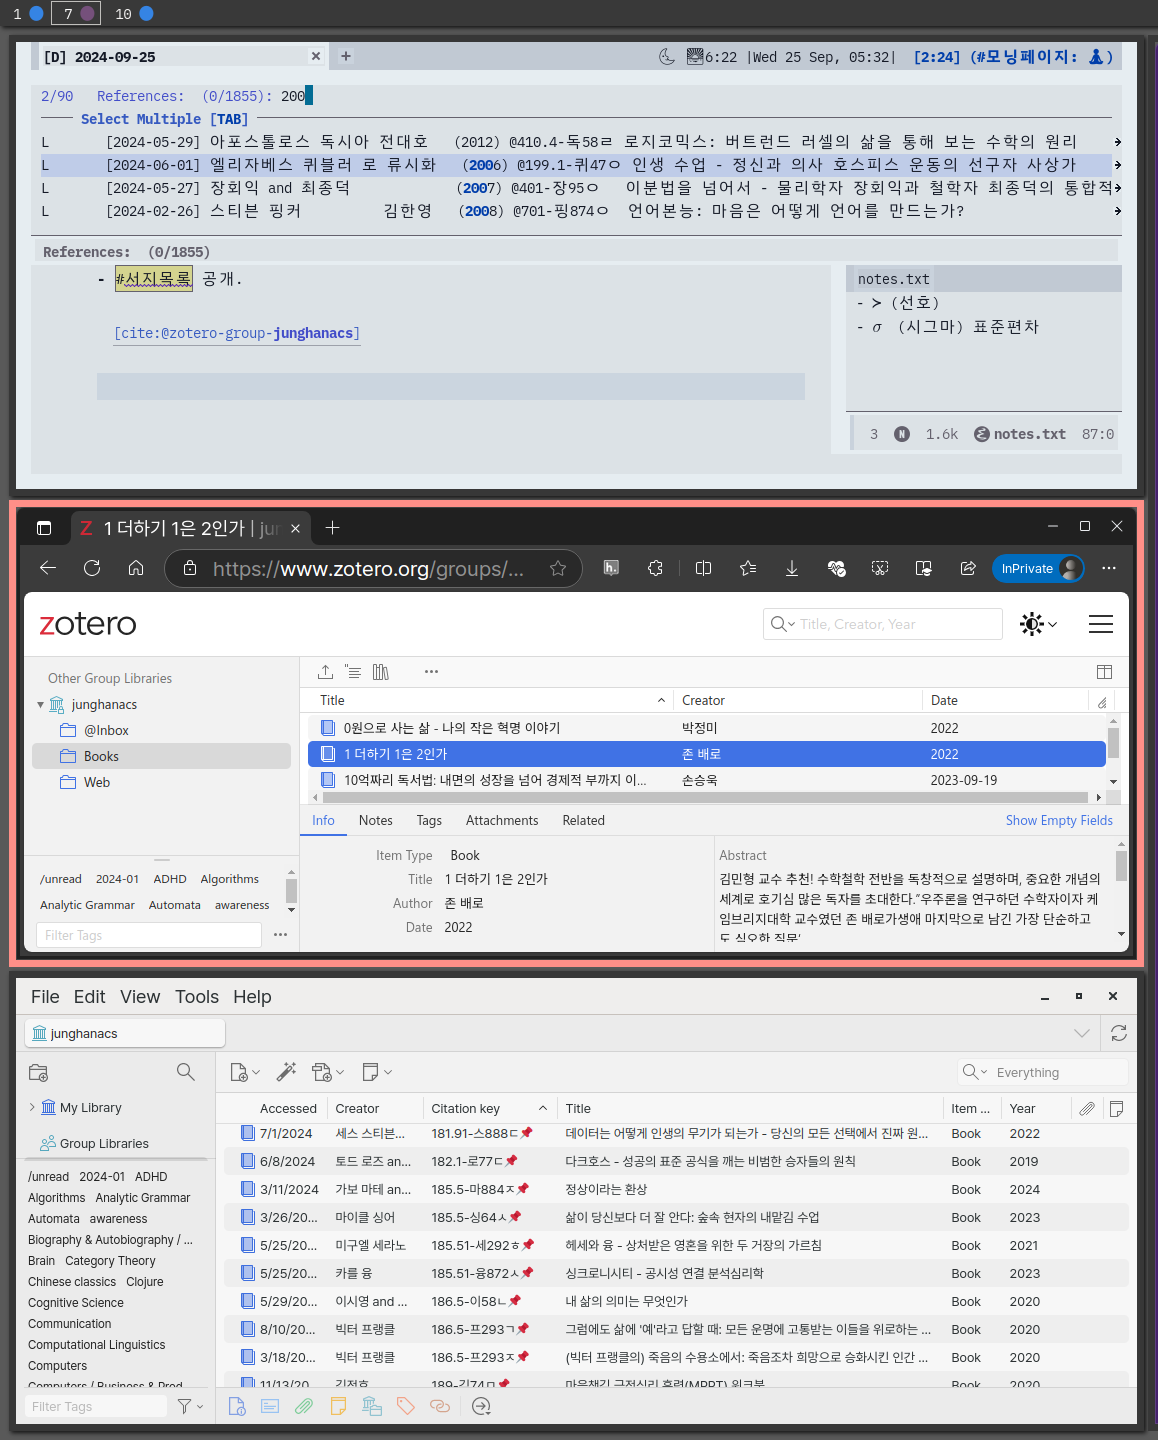This screenshot has width=1158, height=1440.
Task: Toggle color scheme selector in Zotero web
Action: pyautogui.click(x=1038, y=624)
